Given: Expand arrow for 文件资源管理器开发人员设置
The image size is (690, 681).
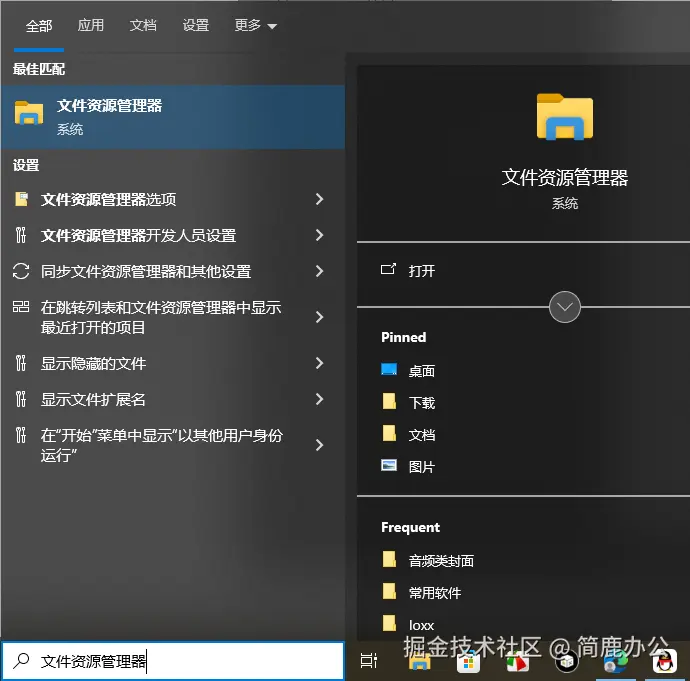Looking at the screenshot, I should point(319,235).
